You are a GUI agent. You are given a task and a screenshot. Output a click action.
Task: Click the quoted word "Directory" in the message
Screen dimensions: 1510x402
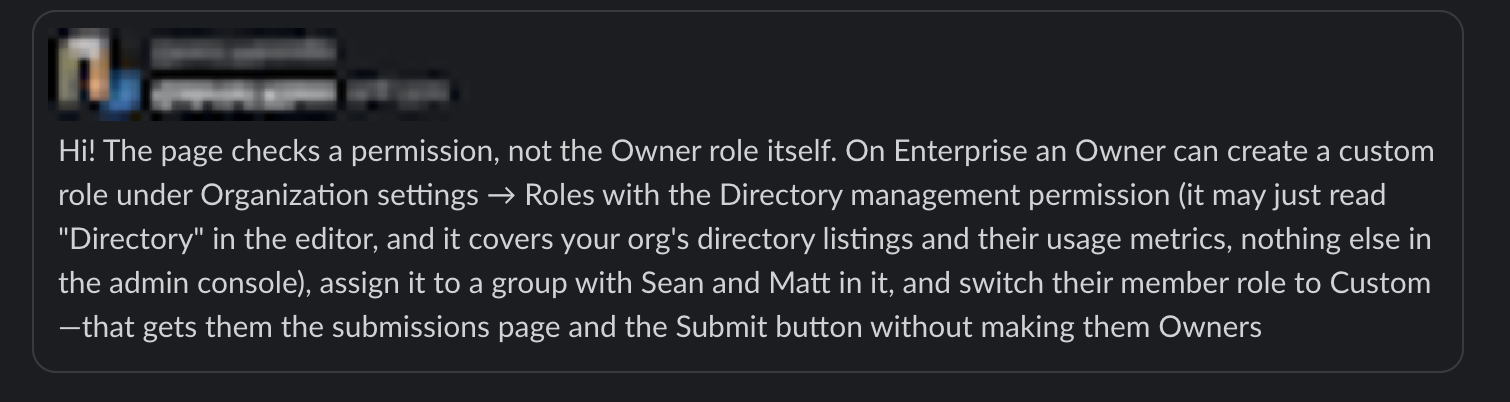click(x=118, y=239)
